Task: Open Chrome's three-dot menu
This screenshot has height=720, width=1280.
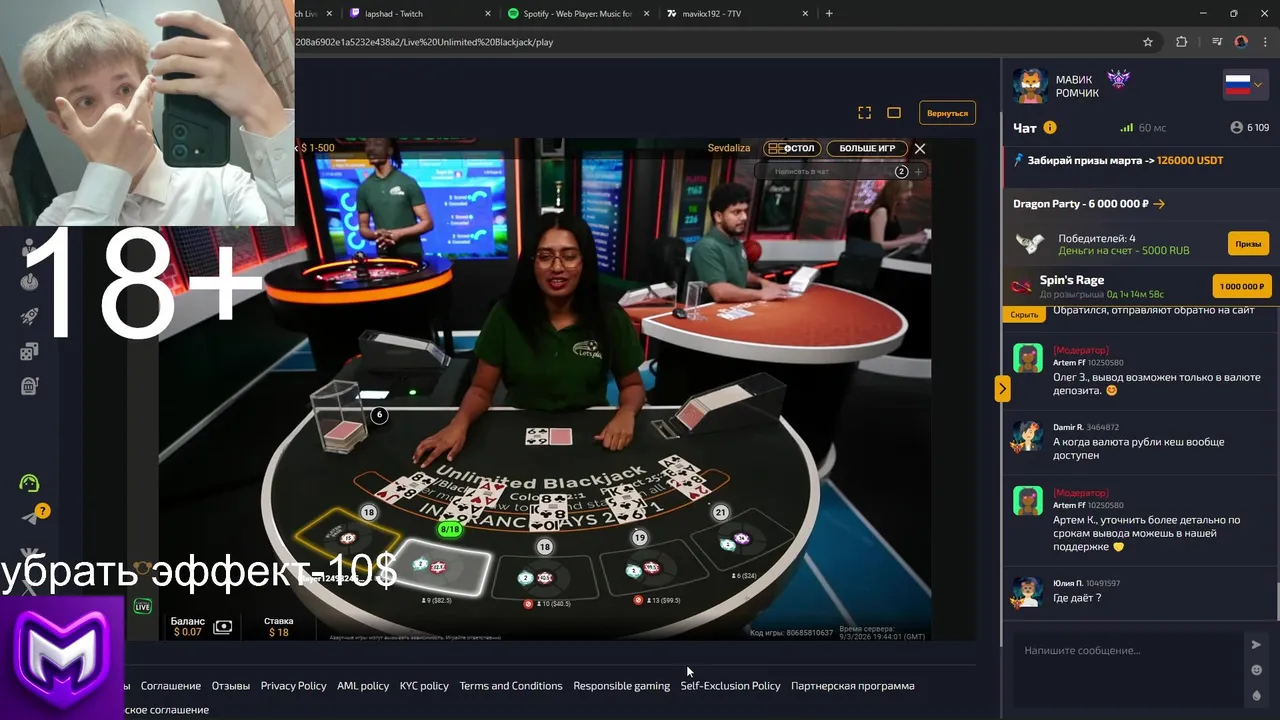Action: (x=1264, y=42)
